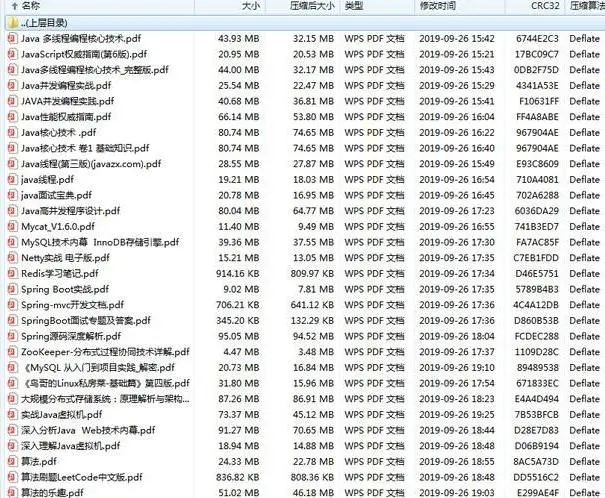Viewport: 605px width, 498px height.
Task: Select file name Netty实战 电子版.pdf
Action: click(x=66, y=258)
